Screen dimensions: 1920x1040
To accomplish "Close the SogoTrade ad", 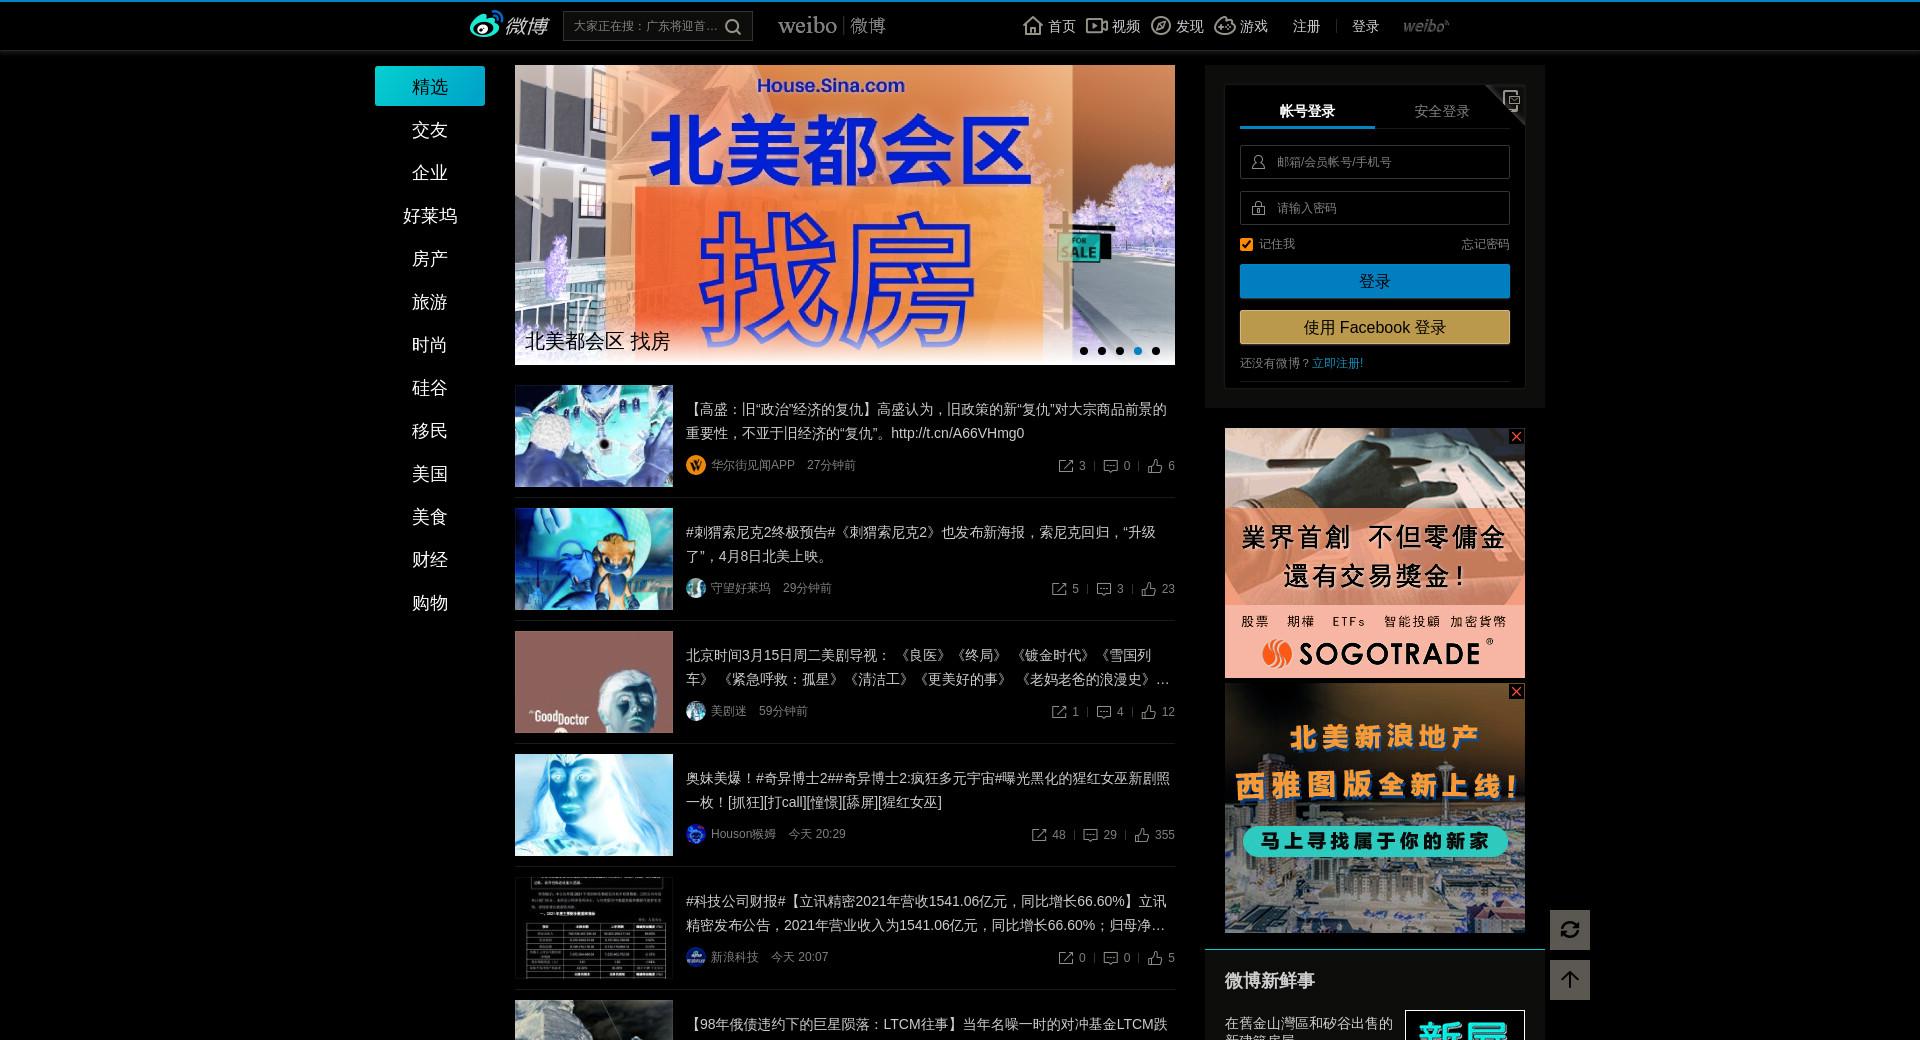I will pyautogui.click(x=1516, y=437).
